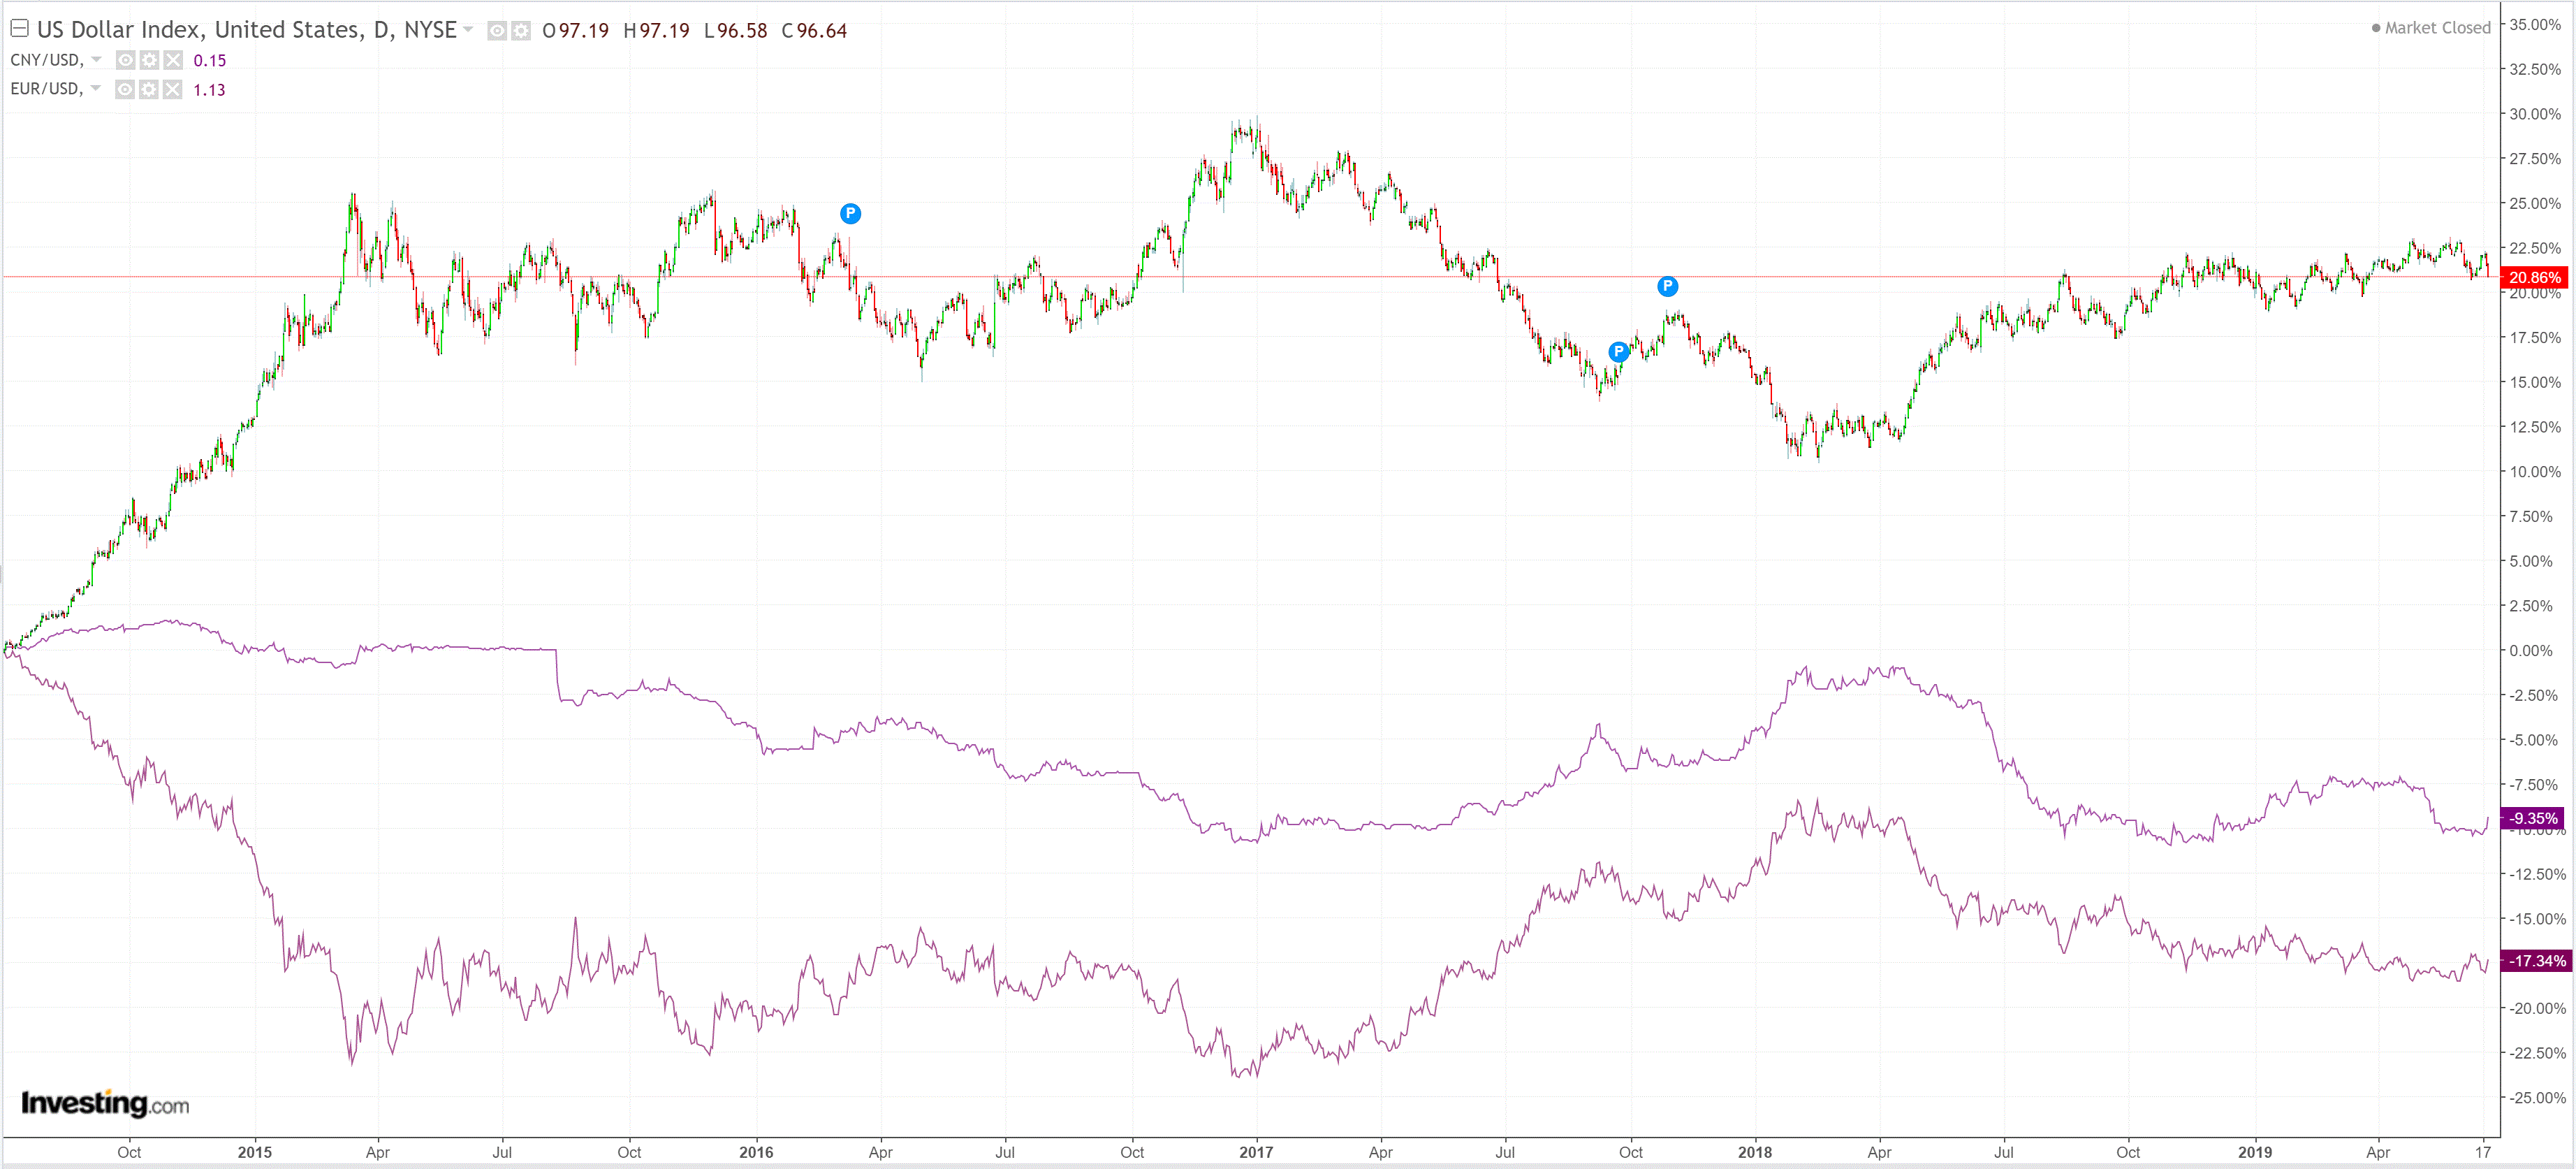The height and width of the screenshot is (1169, 2576).
Task: Click the purple -9.35% axis label
Action: pyautogui.click(x=2532, y=818)
